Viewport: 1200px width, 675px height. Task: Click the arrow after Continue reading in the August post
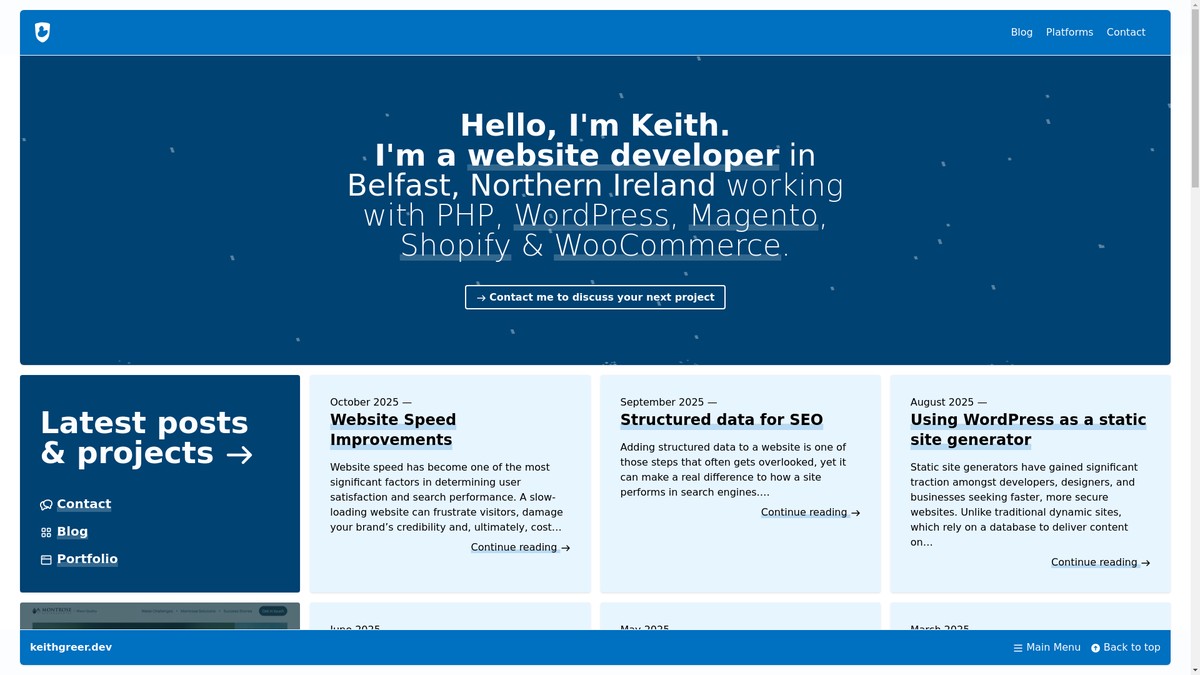(1145, 563)
